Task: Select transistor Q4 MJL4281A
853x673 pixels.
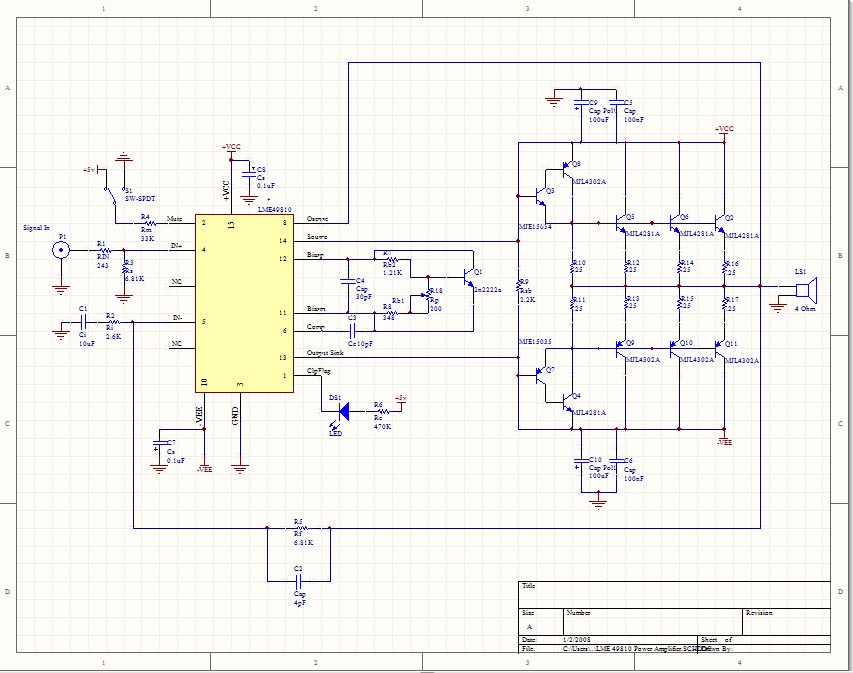Action: pyautogui.click(x=567, y=403)
